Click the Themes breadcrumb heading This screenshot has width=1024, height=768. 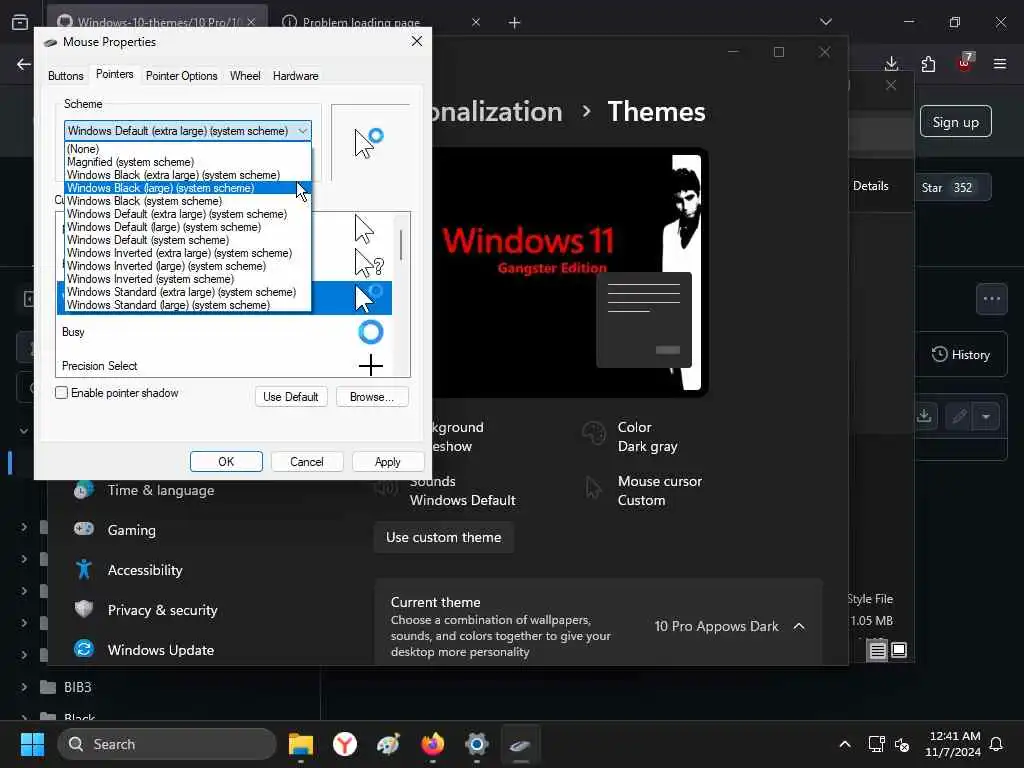656,112
